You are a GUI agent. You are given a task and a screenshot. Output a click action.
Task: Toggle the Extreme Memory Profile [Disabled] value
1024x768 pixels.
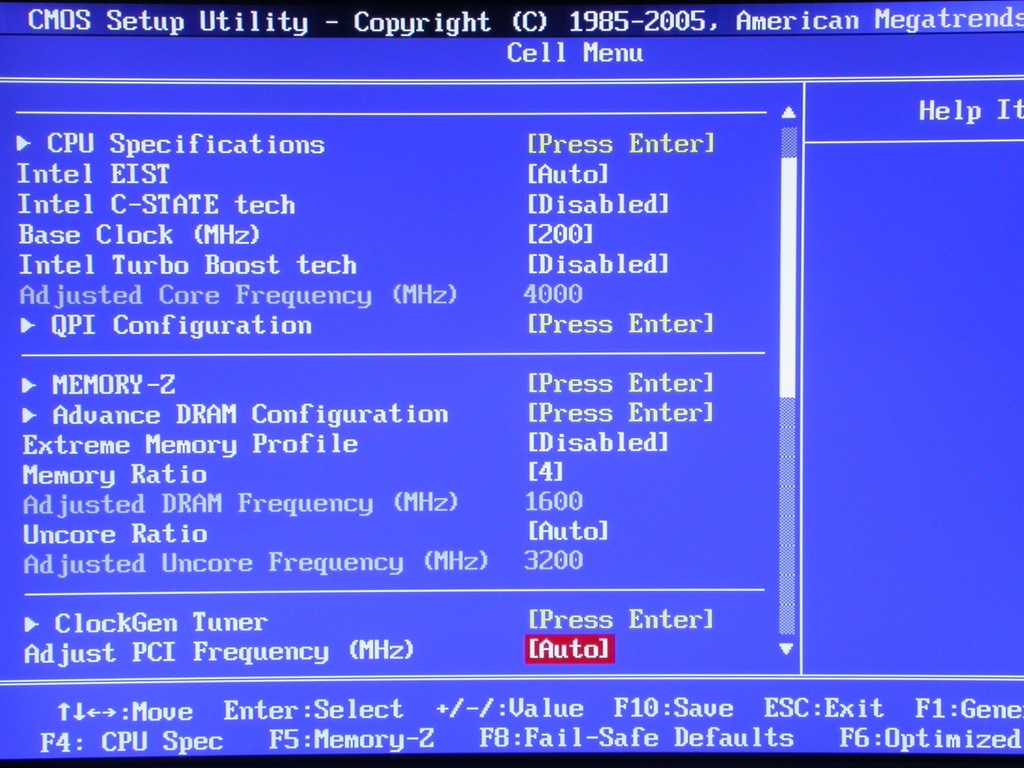click(x=598, y=443)
